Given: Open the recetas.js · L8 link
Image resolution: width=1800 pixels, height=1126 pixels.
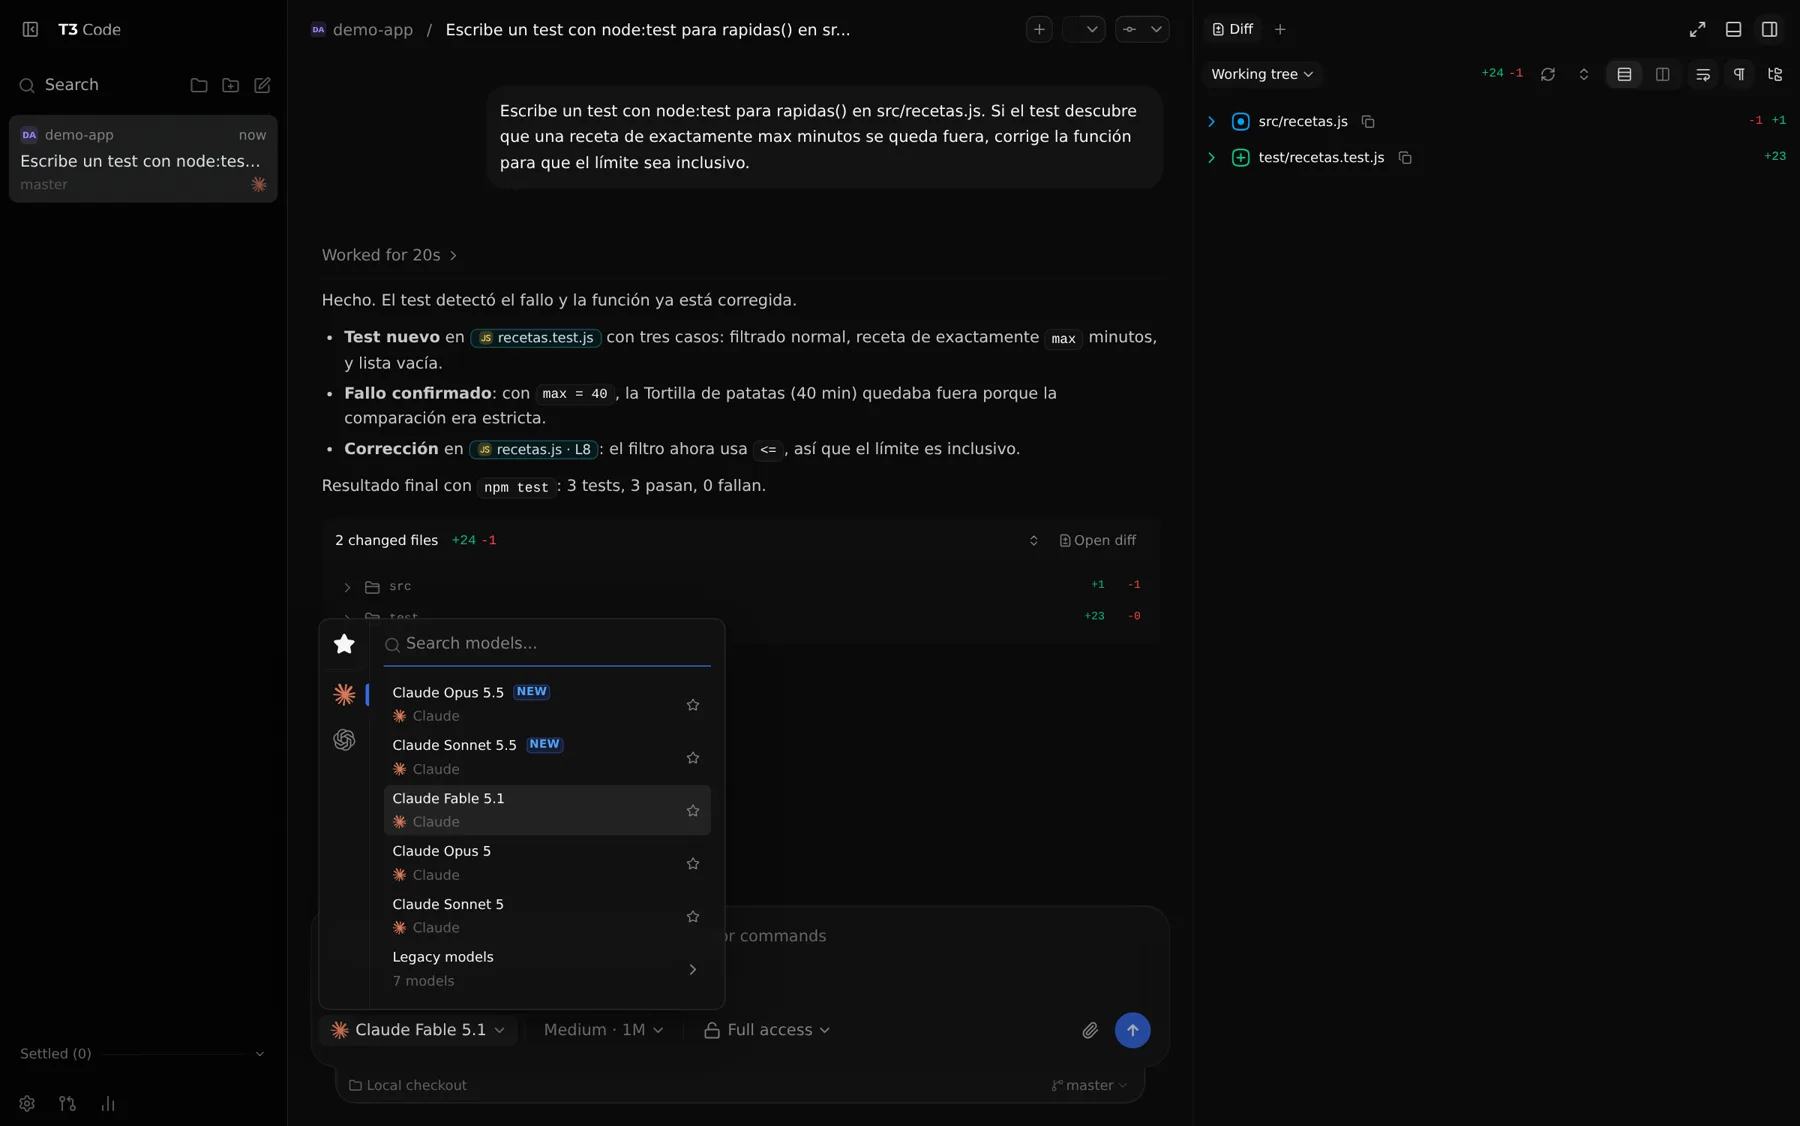Looking at the screenshot, I should 534,450.
